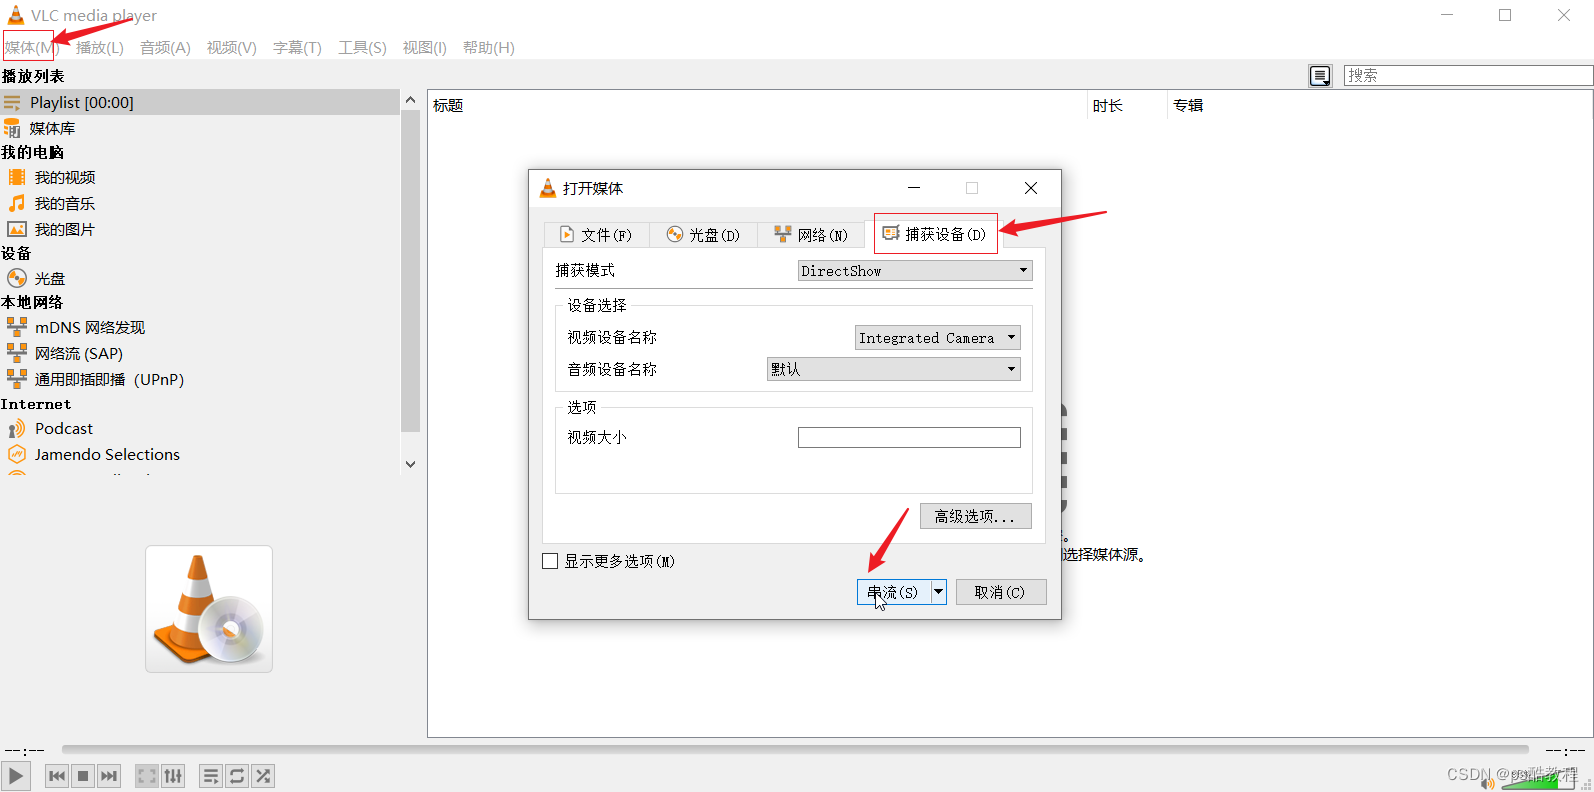Viewport: 1594px width, 792px height.
Task: Click the 串流(S) button
Action: 894,592
